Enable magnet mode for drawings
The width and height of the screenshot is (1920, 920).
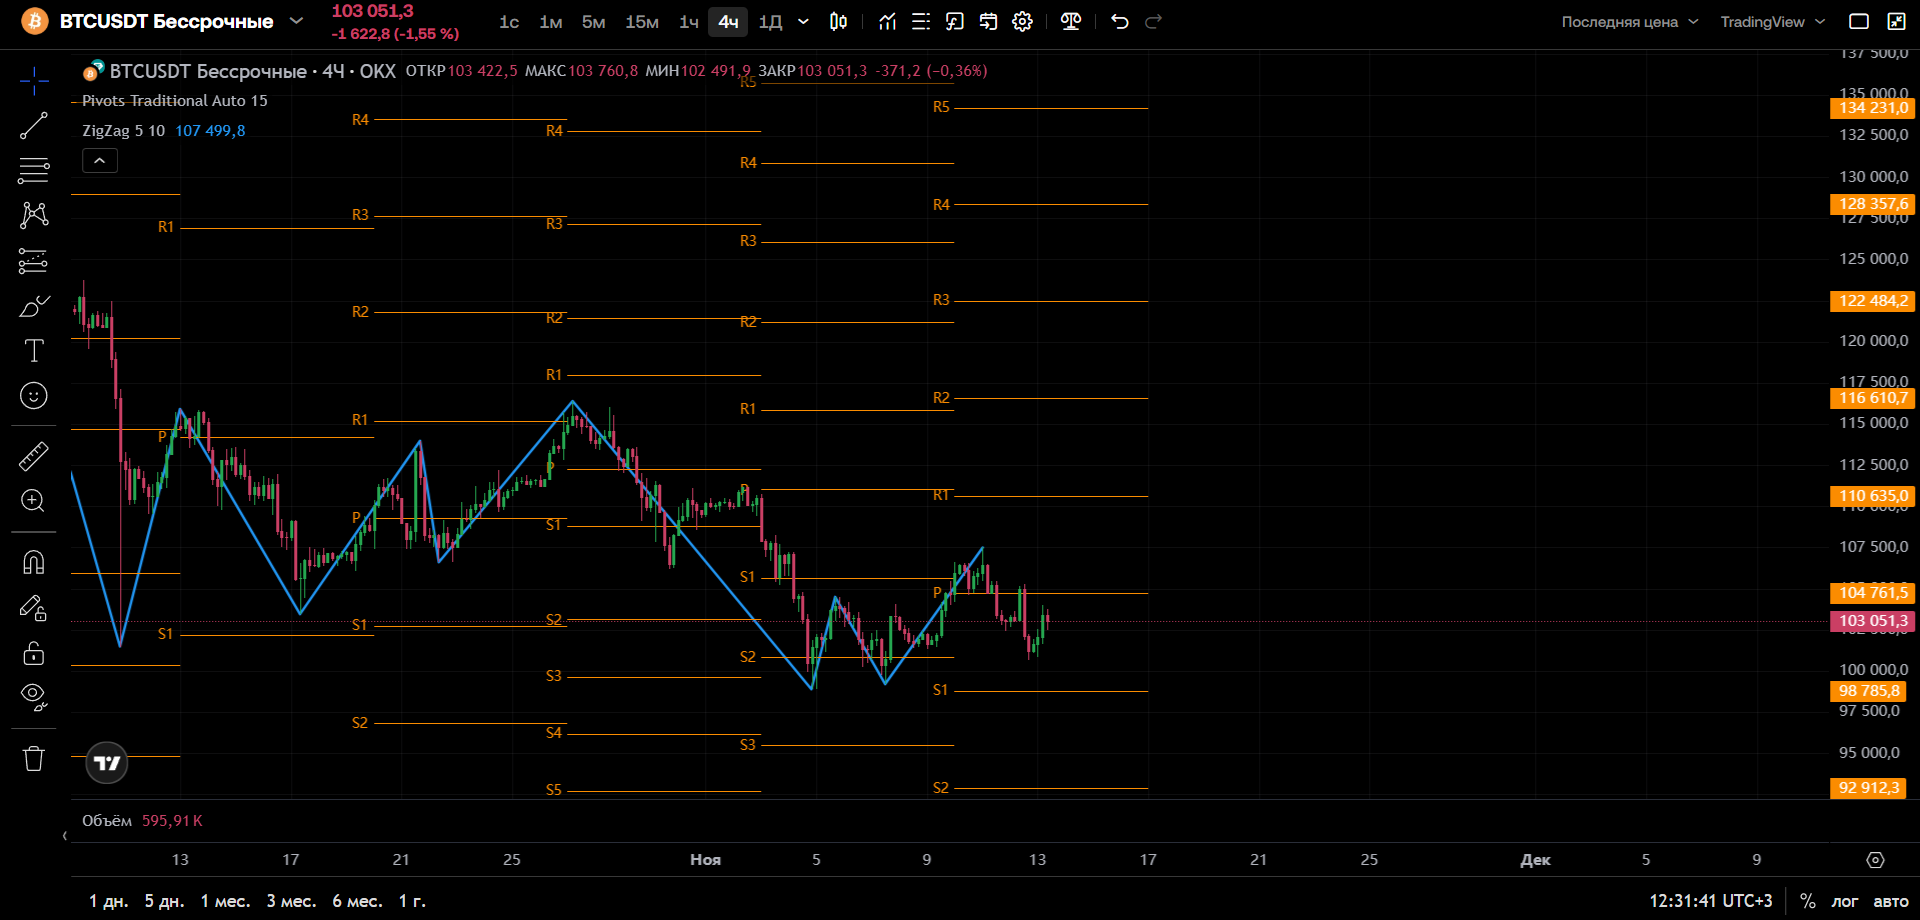point(33,562)
